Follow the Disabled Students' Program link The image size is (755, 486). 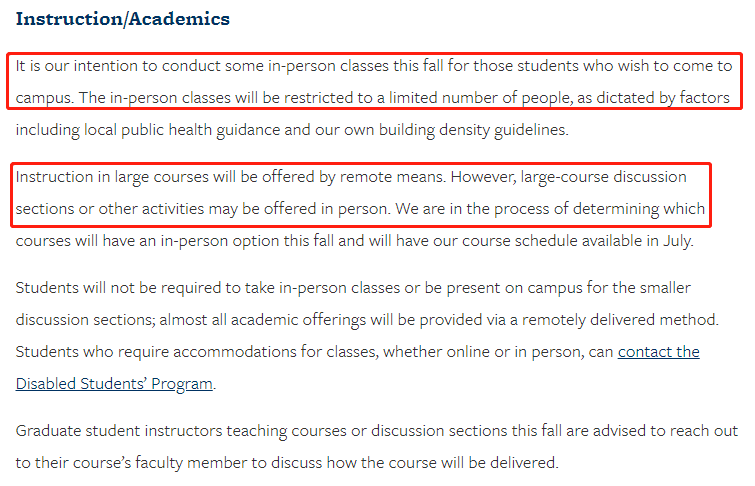pyautogui.click(x=114, y=384)
